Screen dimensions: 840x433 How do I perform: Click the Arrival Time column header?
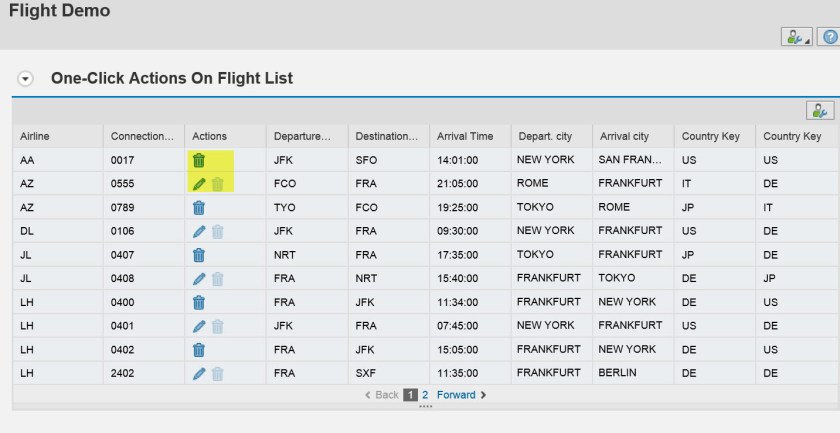[x=465, y=136]
